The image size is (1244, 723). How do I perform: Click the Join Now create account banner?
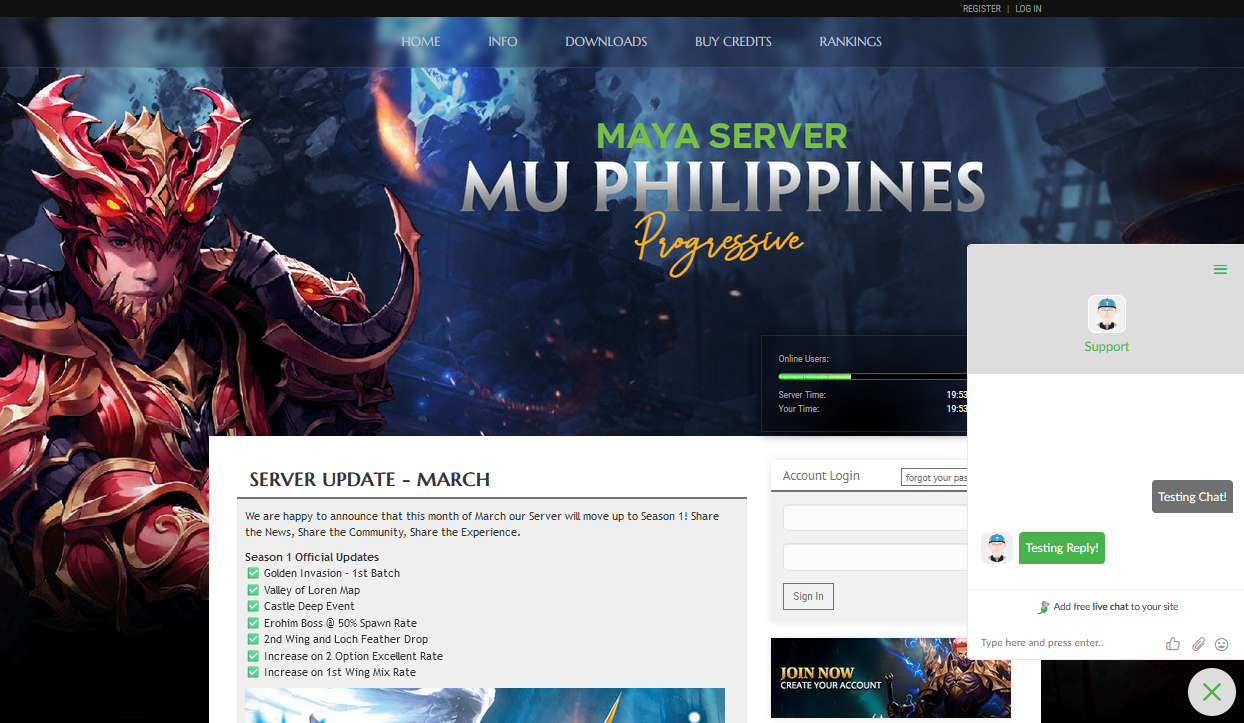tap(891, 678)
